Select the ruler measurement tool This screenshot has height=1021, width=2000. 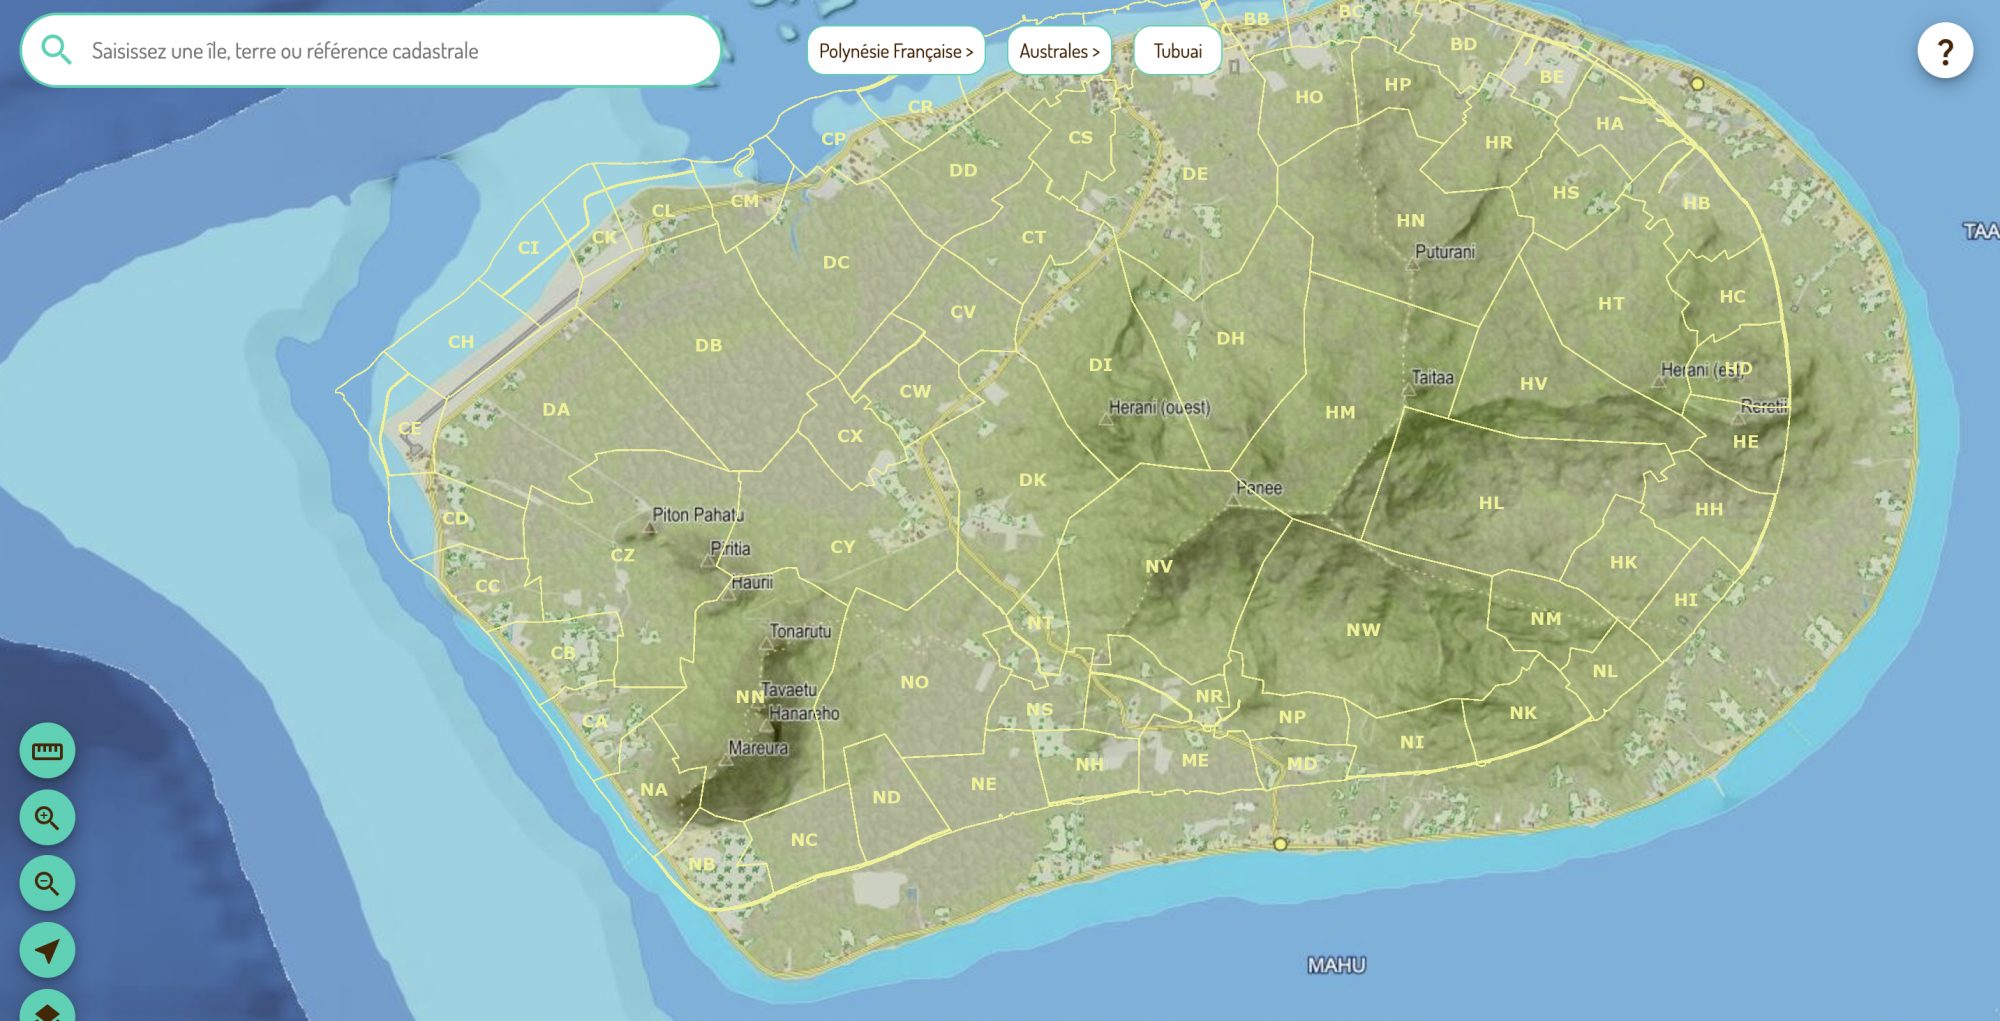[47, 751]
